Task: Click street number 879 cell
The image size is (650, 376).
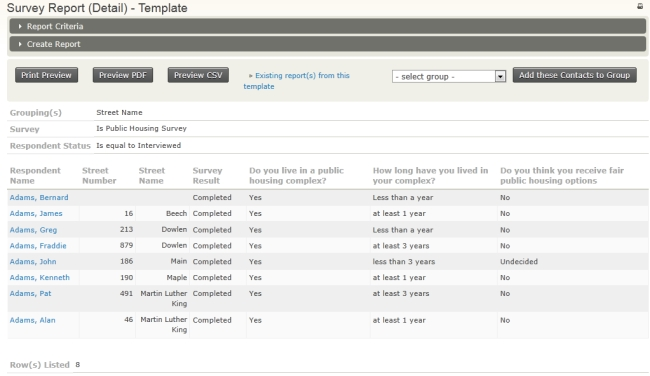Action: click(126, 245)
